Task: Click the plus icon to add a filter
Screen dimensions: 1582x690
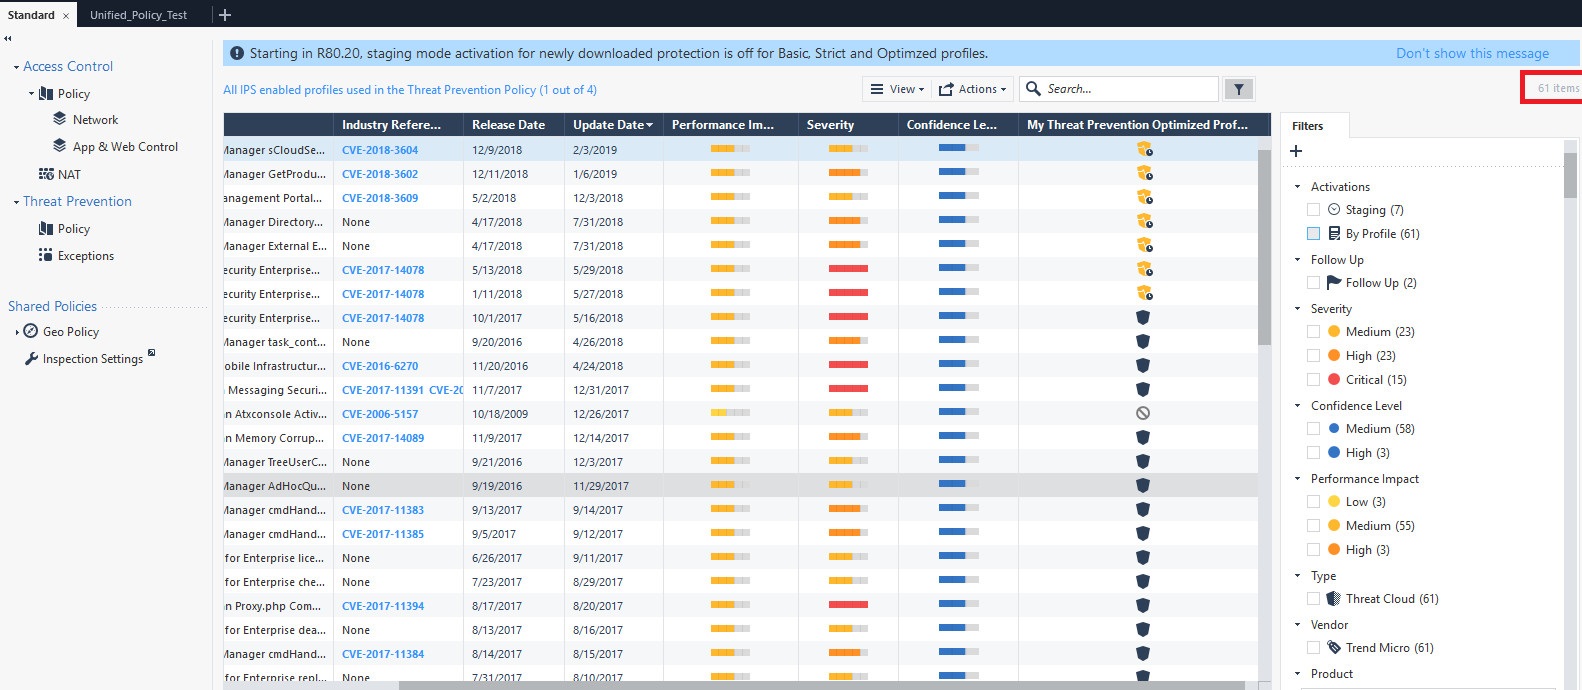Action: (x=1296, y=151)
